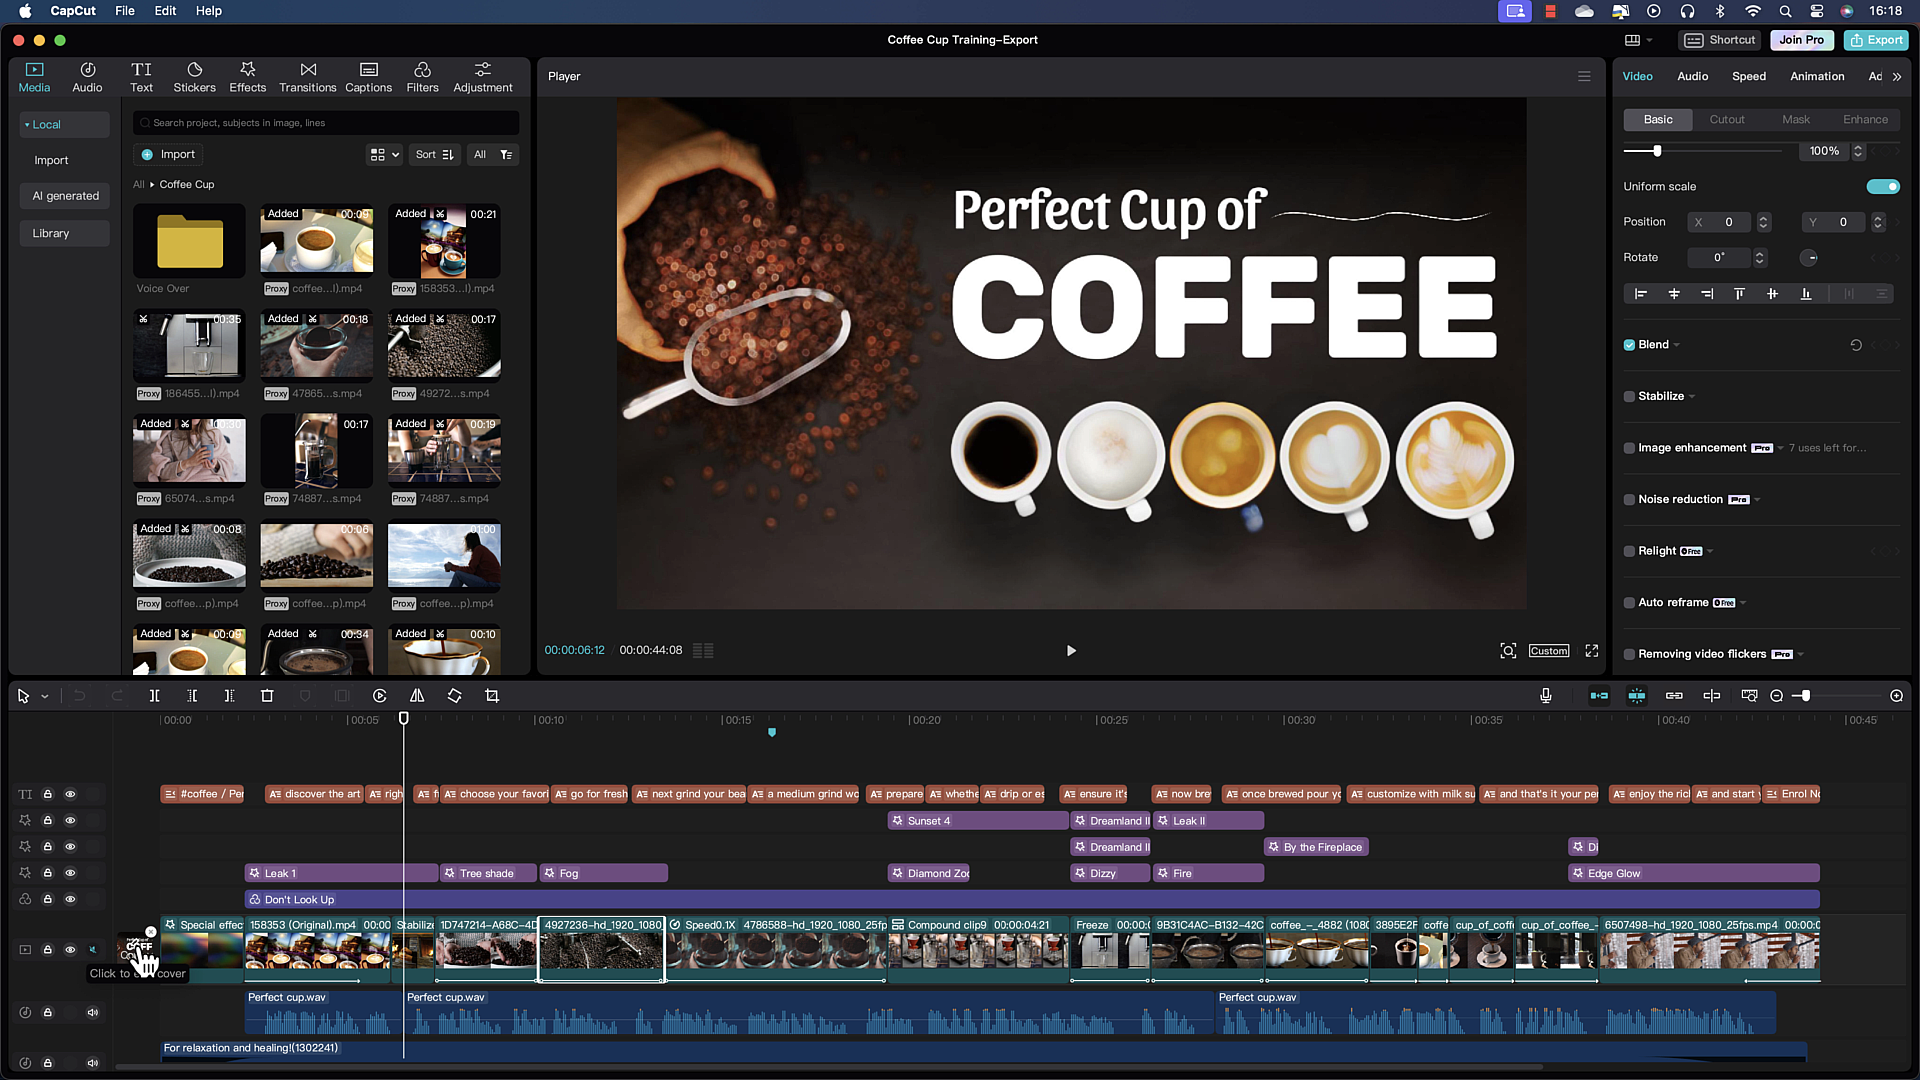Adjust the timeline zoom slider handle
1920x1080 pixels.
click(x=1806, y=696)
